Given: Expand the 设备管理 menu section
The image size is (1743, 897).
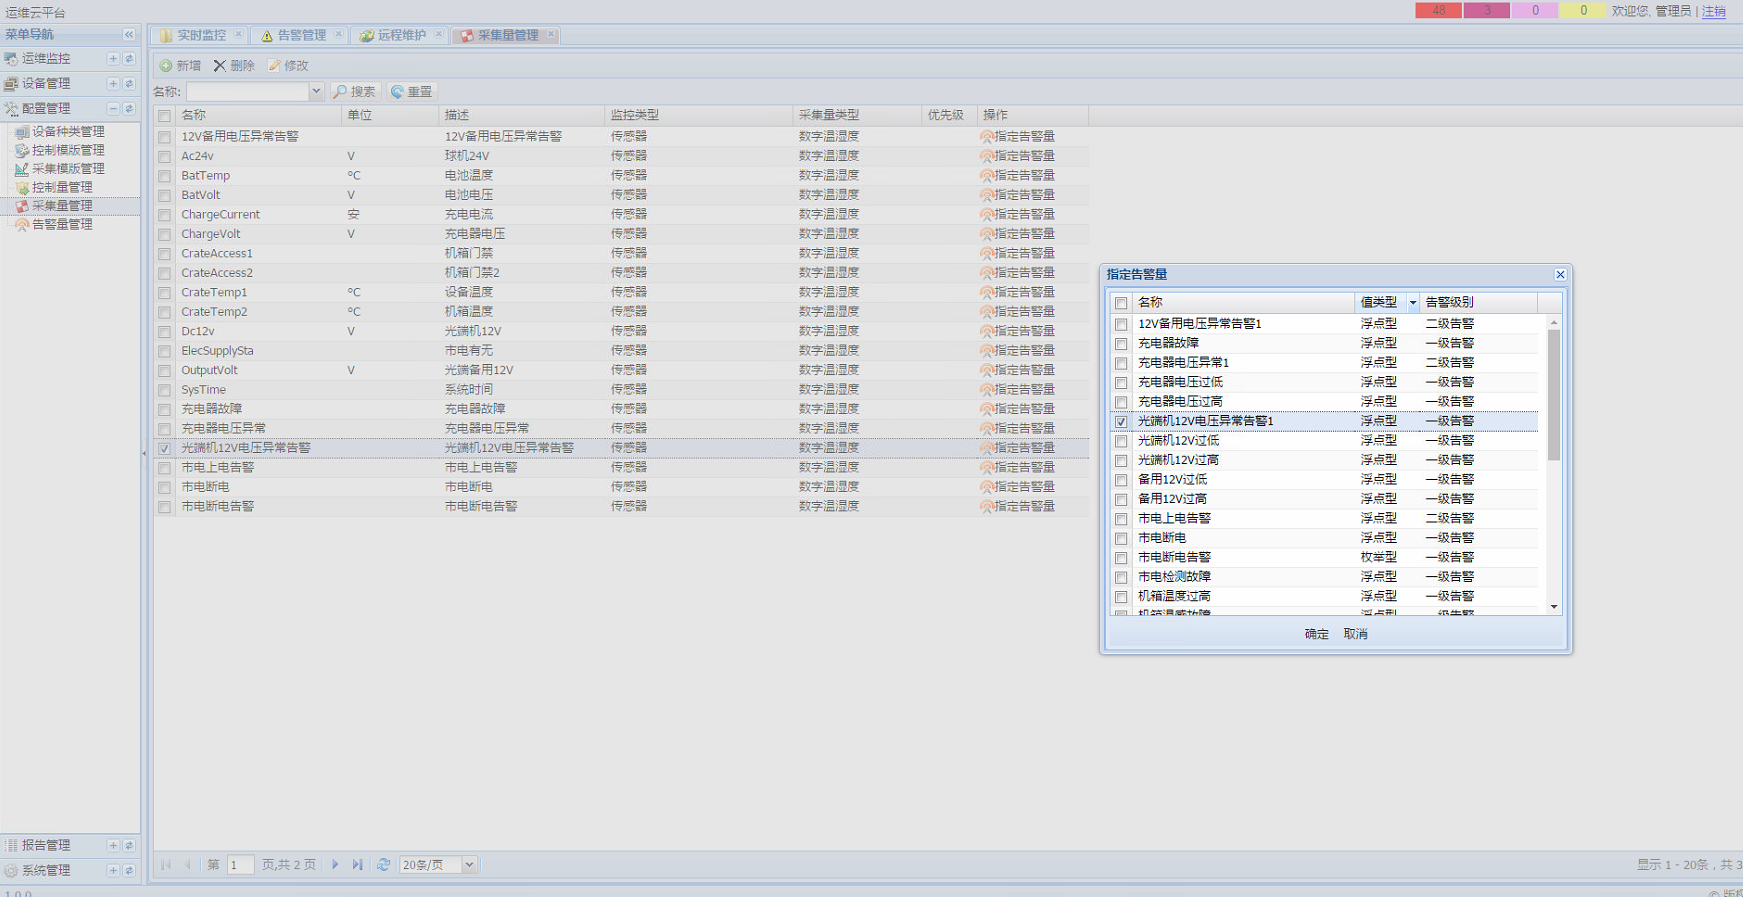Looking at the screenshot, I should coord(113,84).
